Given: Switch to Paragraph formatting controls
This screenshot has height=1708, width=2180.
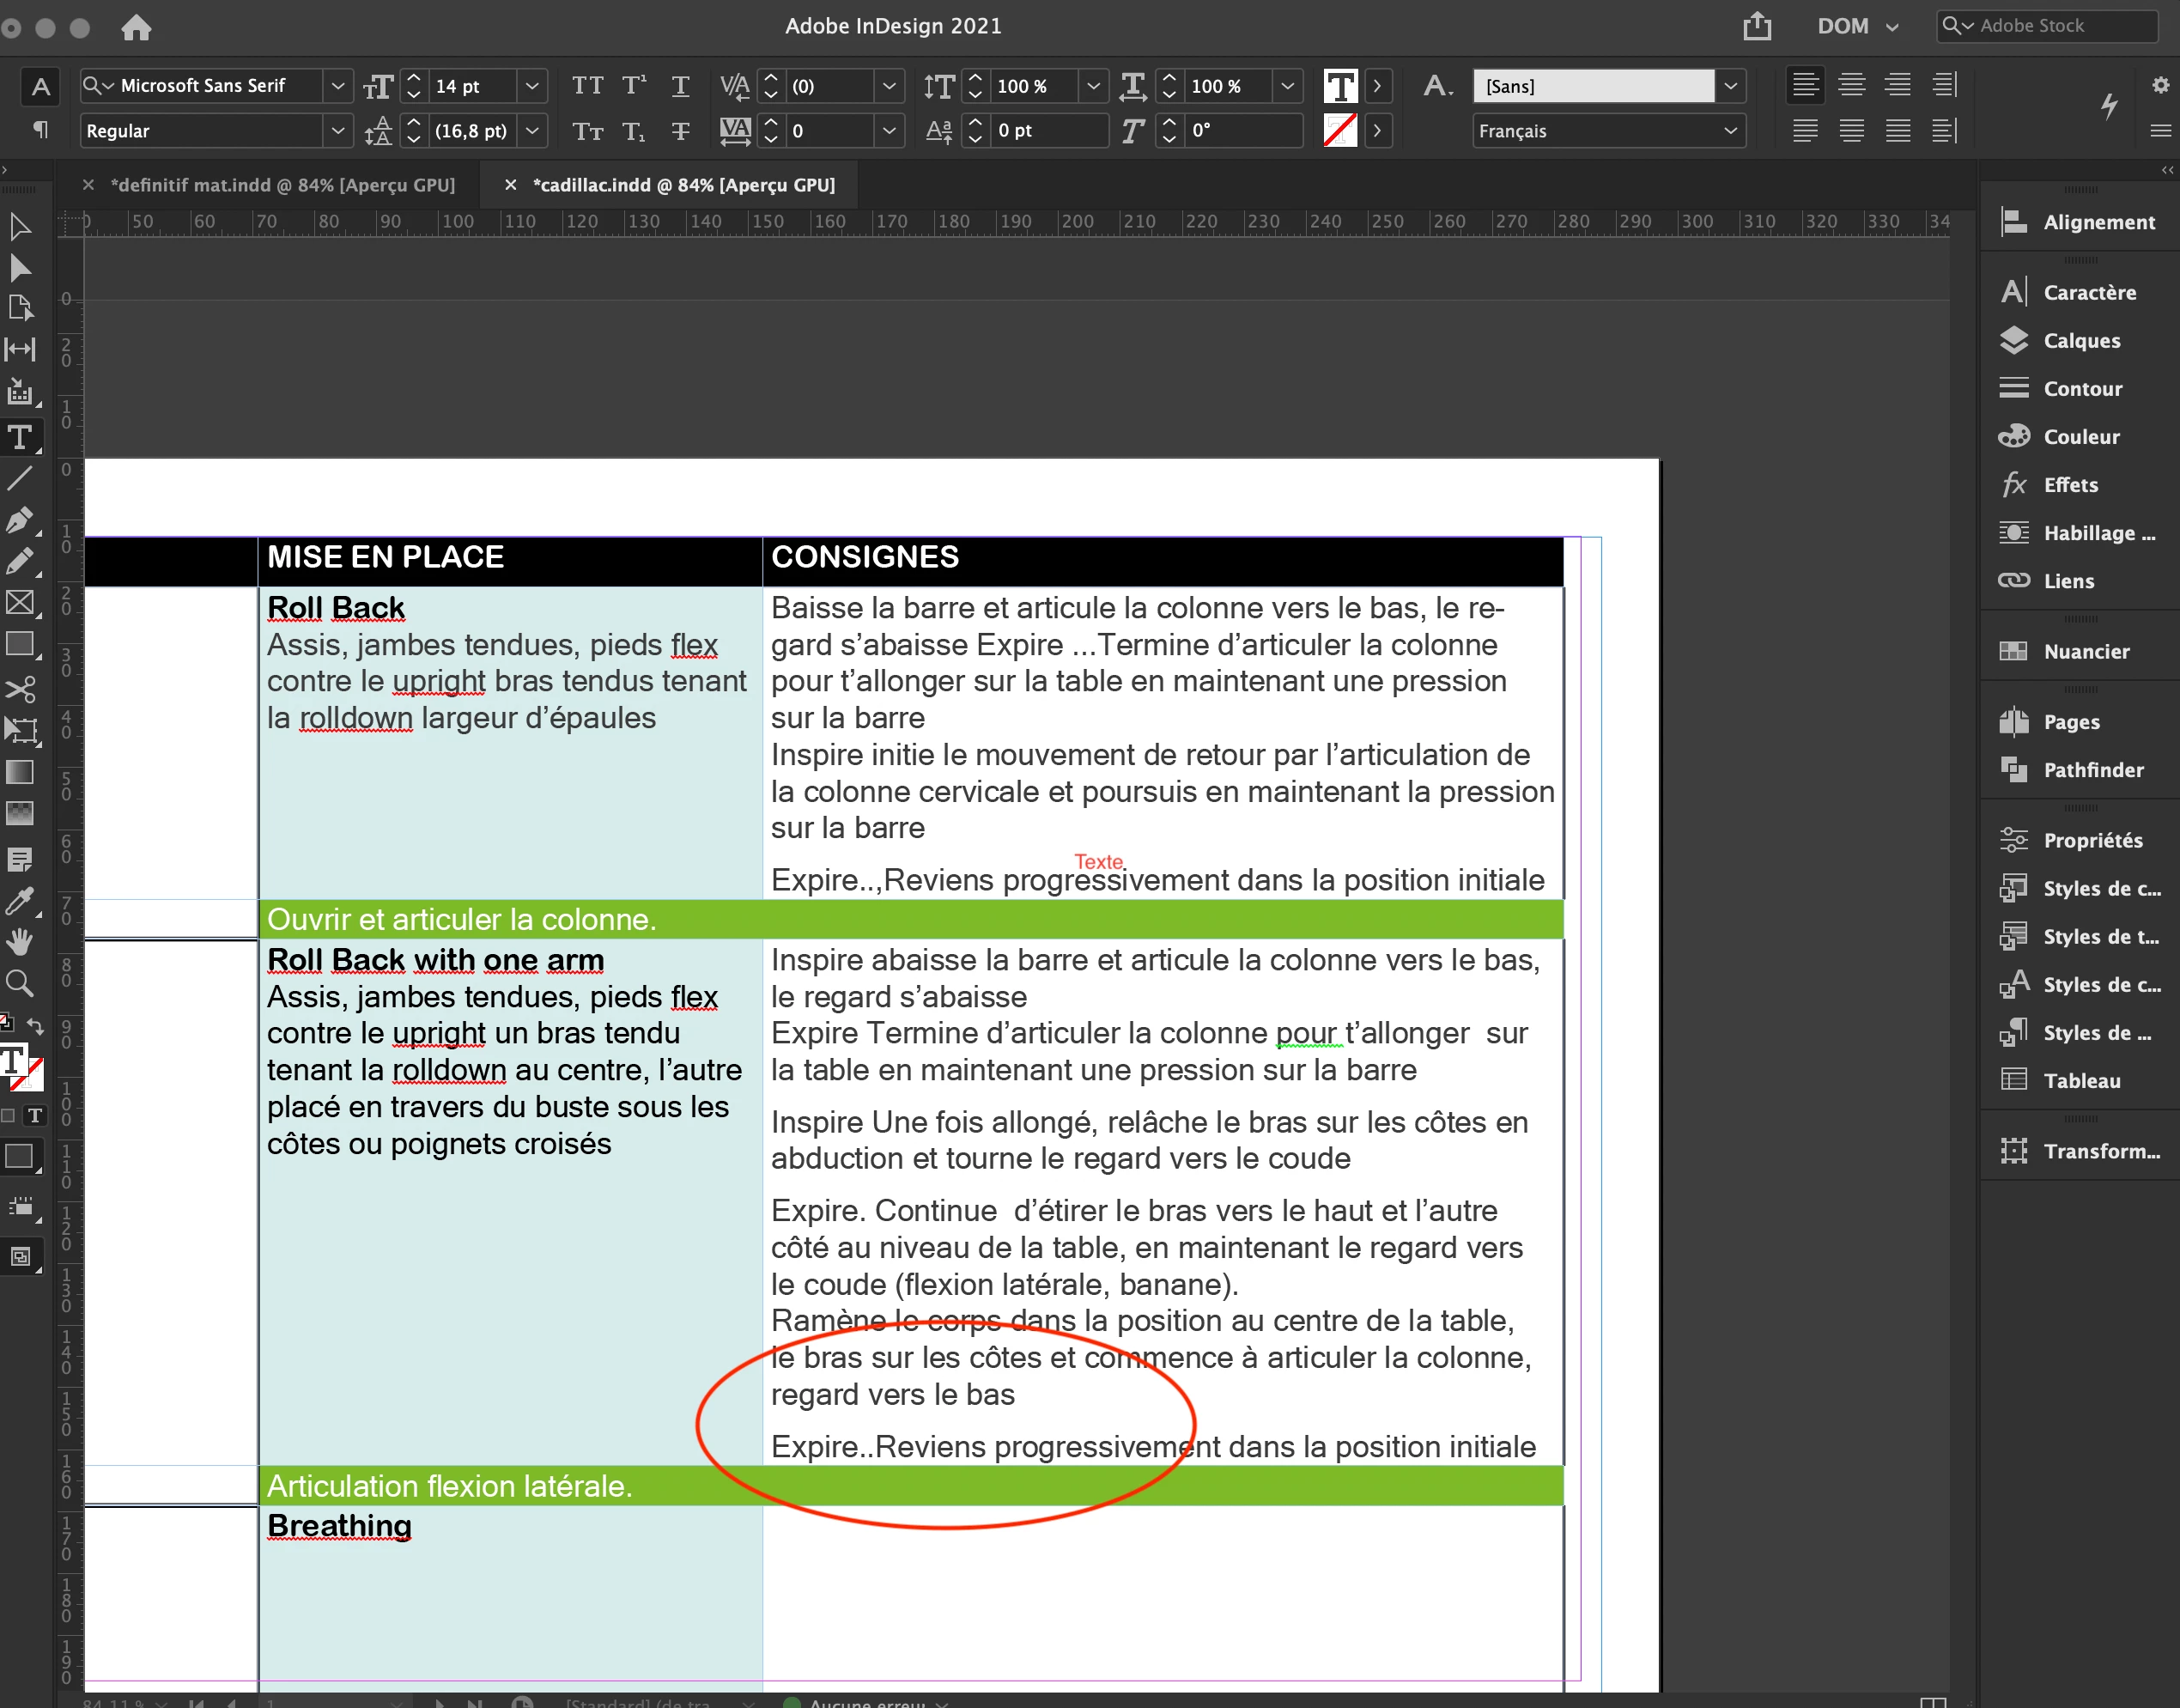Looking at the screenshot, I should coord(40,130).
